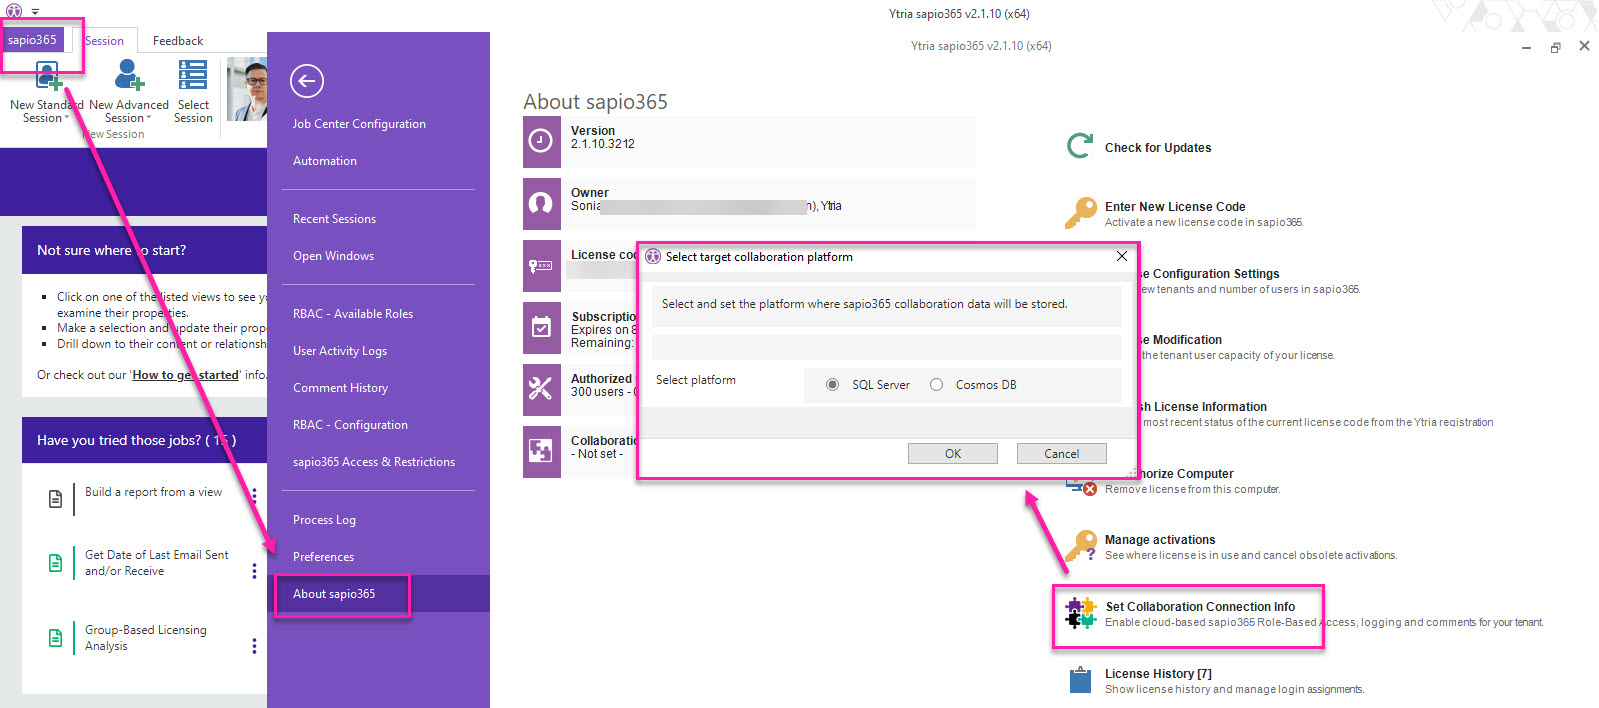The height and width of the screenshot is (708, 1599).
Task: Click the Set Collaboration Connection Info puzzle icon
Action: (1080, 613)
